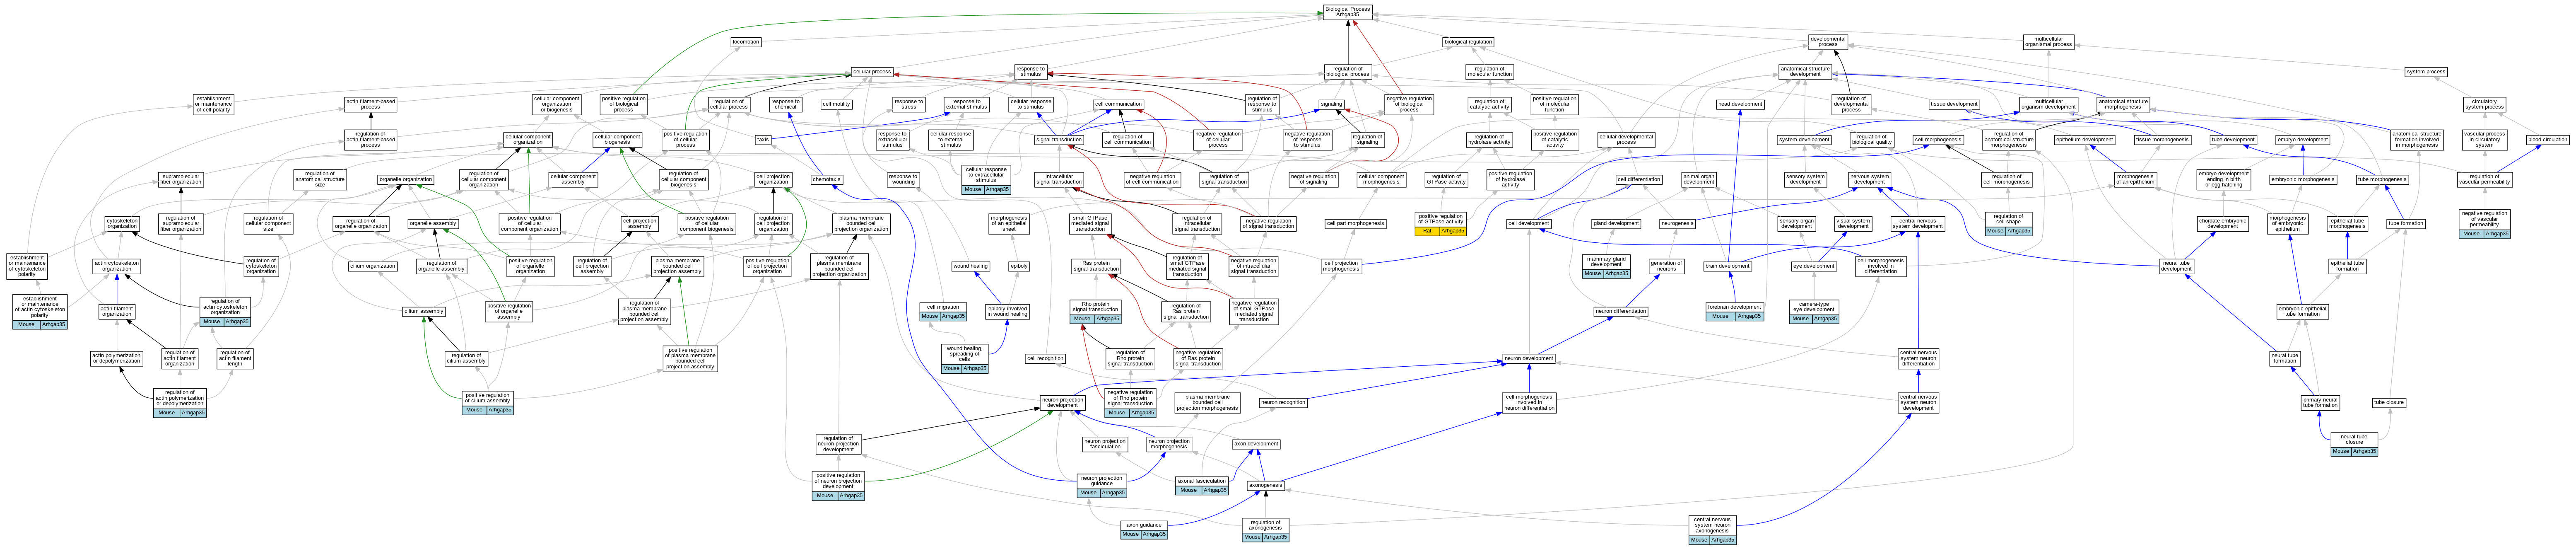The height and width of the screenshot is (549, 2576).
Task: Click the axon development node
Action: point(1255,444)
